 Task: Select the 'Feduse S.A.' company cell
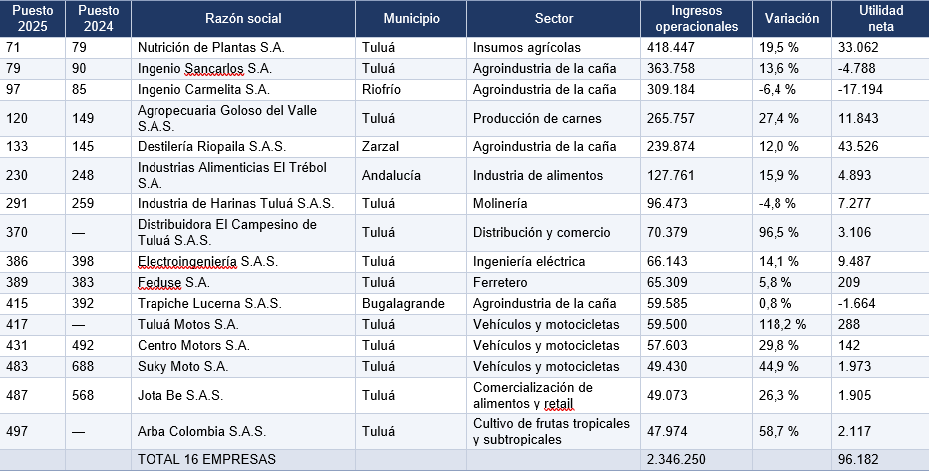point(244,283)
